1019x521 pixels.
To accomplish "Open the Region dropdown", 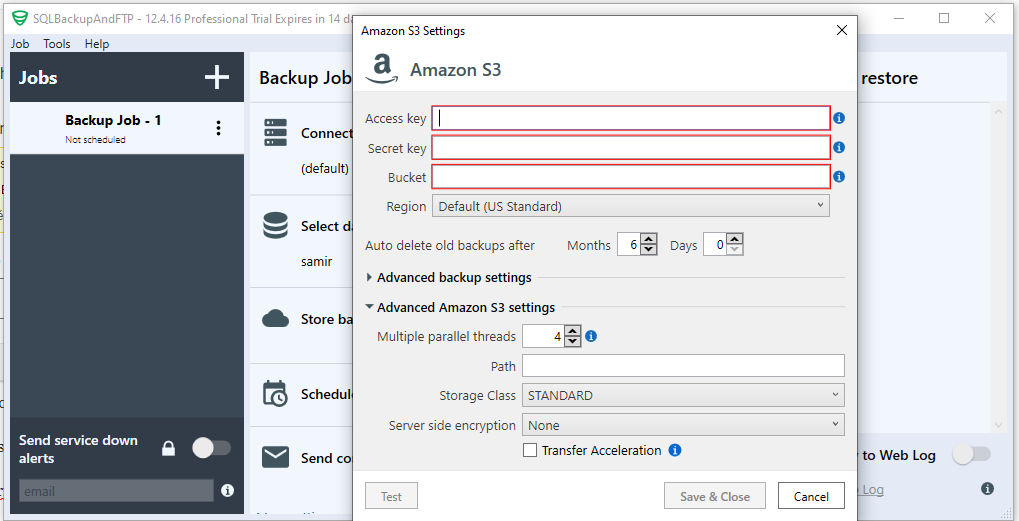I will click(630, 206).
